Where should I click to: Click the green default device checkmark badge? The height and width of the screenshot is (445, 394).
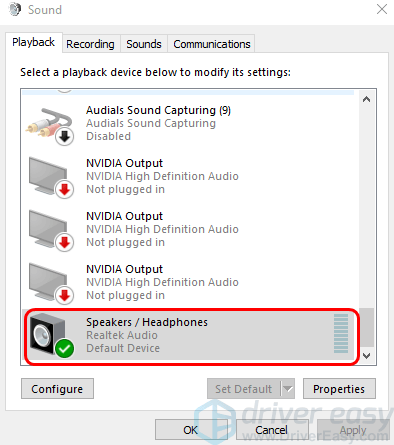pos(65,348)
